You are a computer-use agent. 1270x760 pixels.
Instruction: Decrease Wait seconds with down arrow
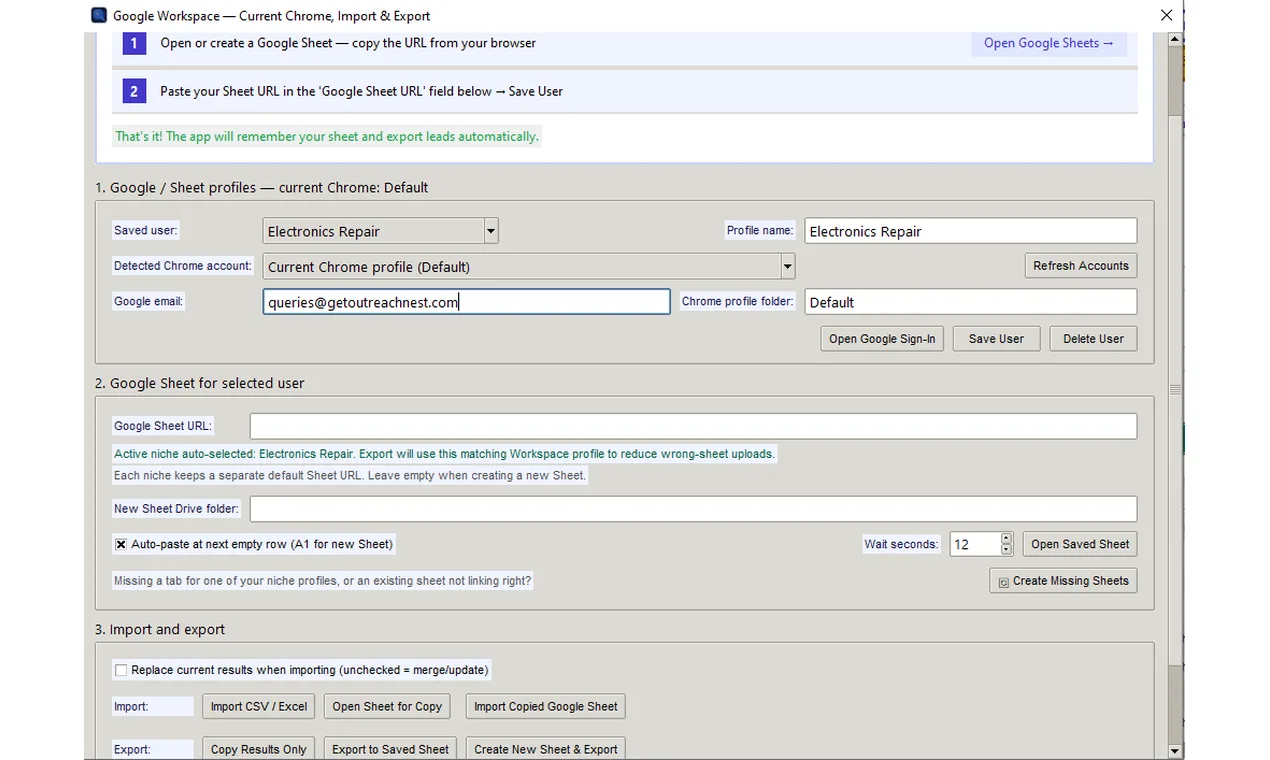tap(1006, 551)
